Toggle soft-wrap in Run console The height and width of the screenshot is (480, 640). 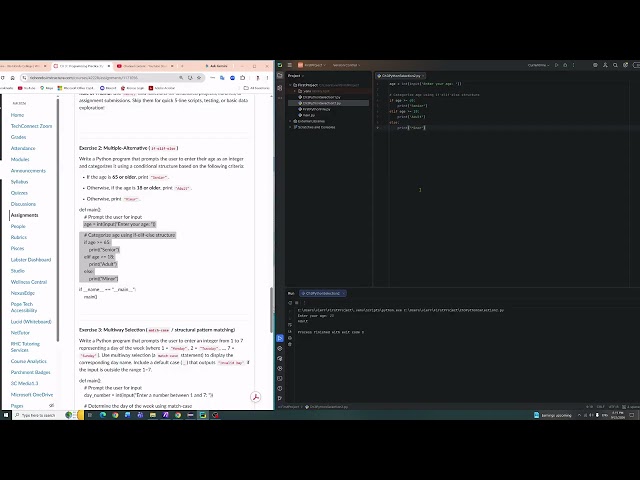(290, 325)
